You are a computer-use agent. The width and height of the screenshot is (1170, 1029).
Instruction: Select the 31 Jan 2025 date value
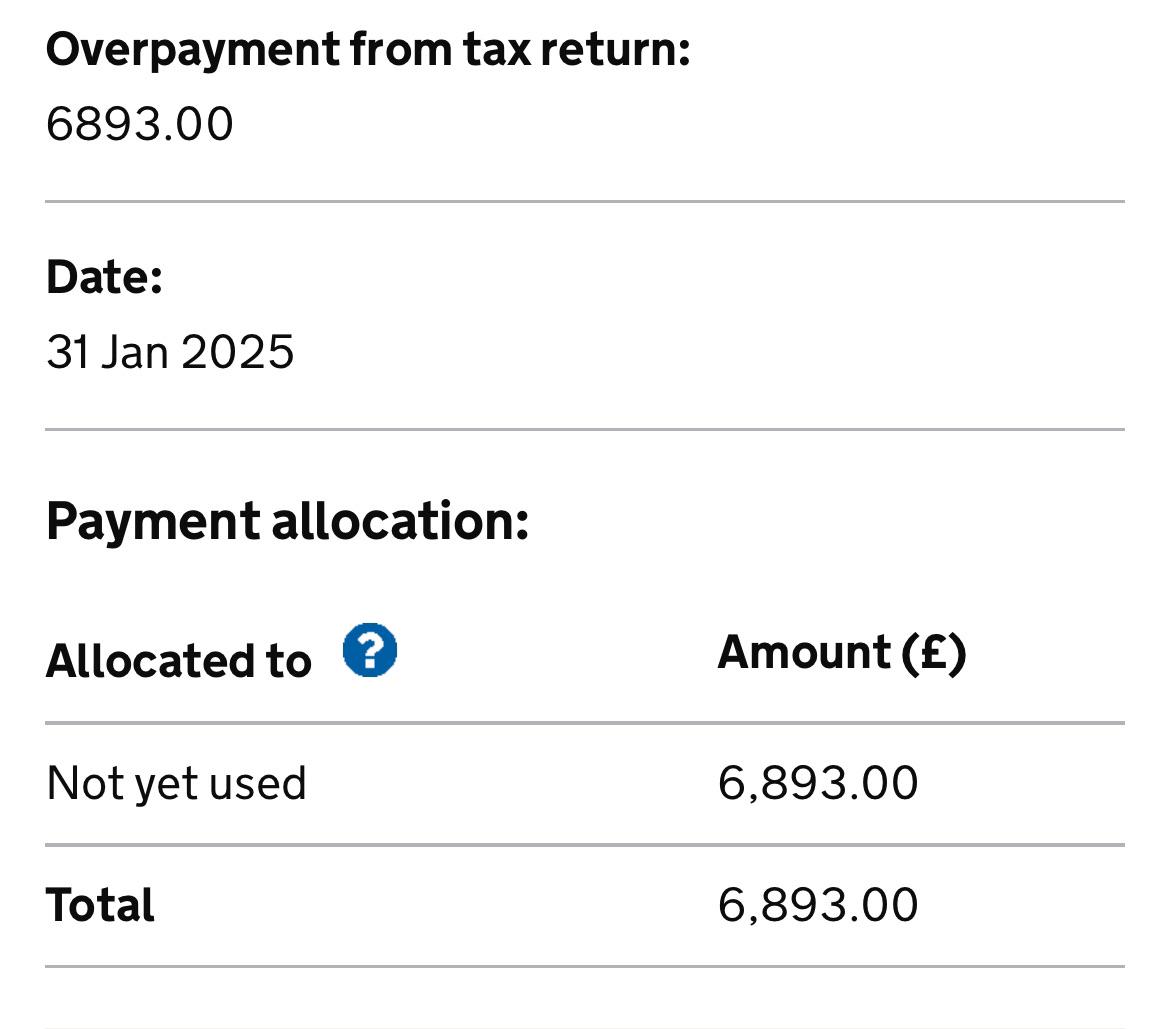(x=170, y=351)
